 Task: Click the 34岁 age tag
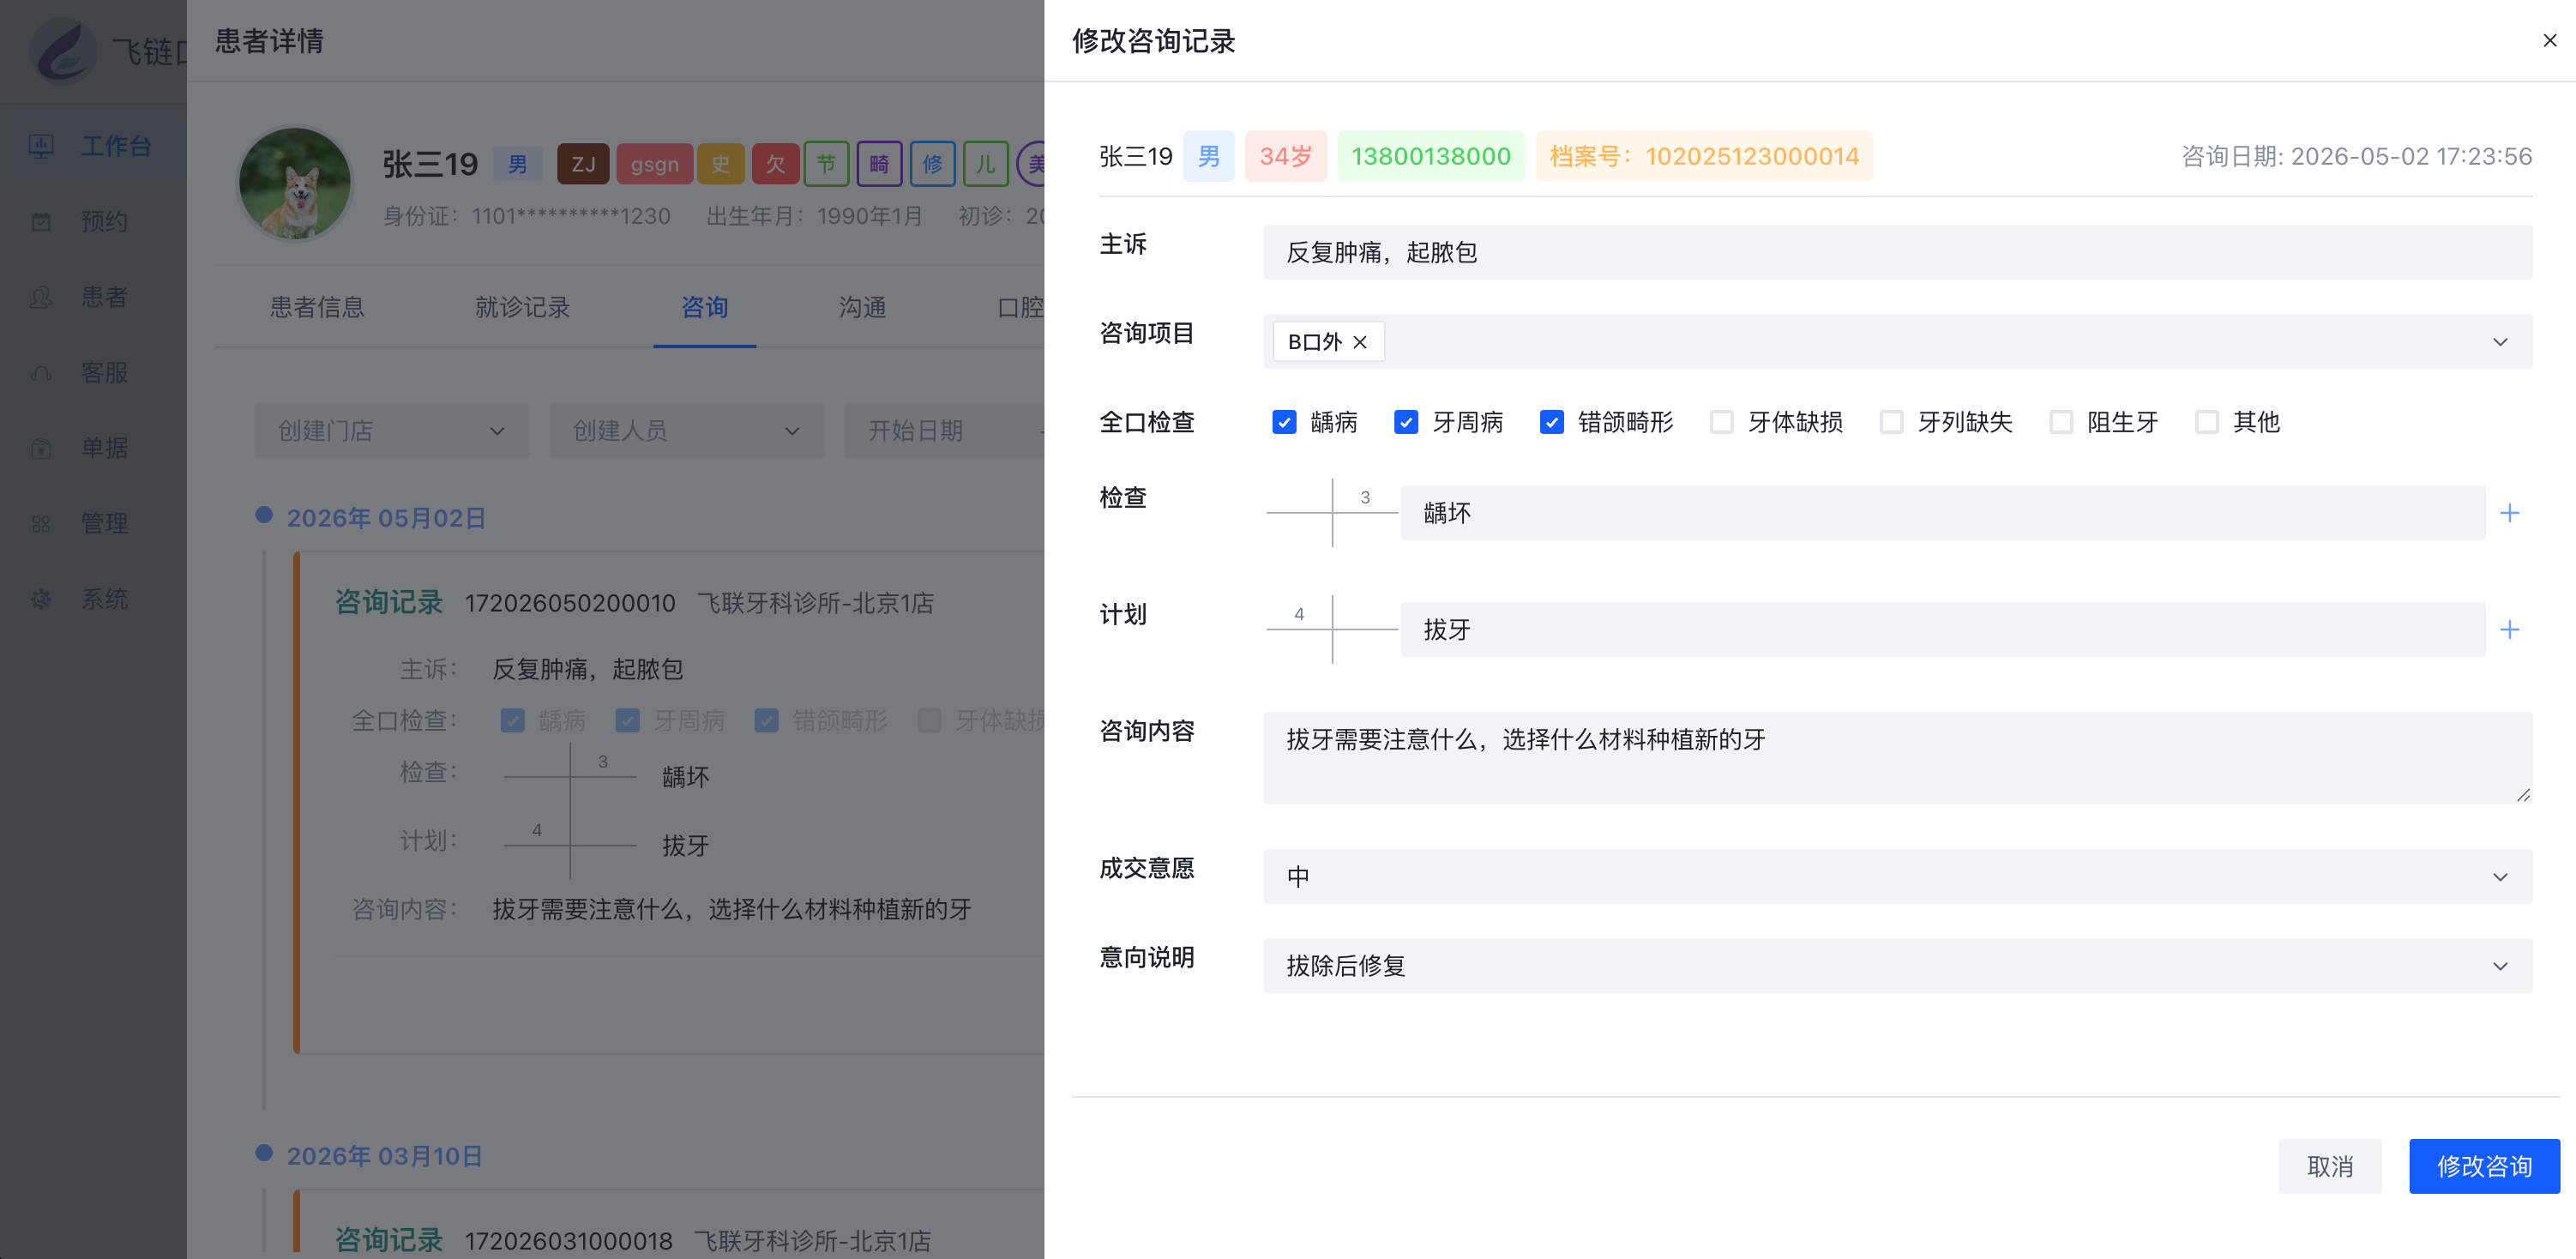pyautogui.click(x=1285, y=156)
